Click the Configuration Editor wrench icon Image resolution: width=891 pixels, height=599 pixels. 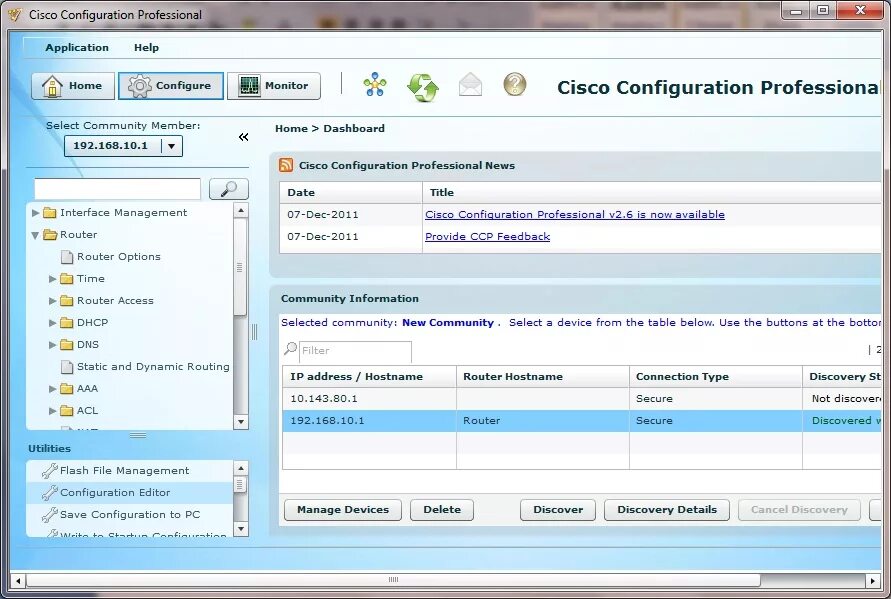click(x=50, y=493)
